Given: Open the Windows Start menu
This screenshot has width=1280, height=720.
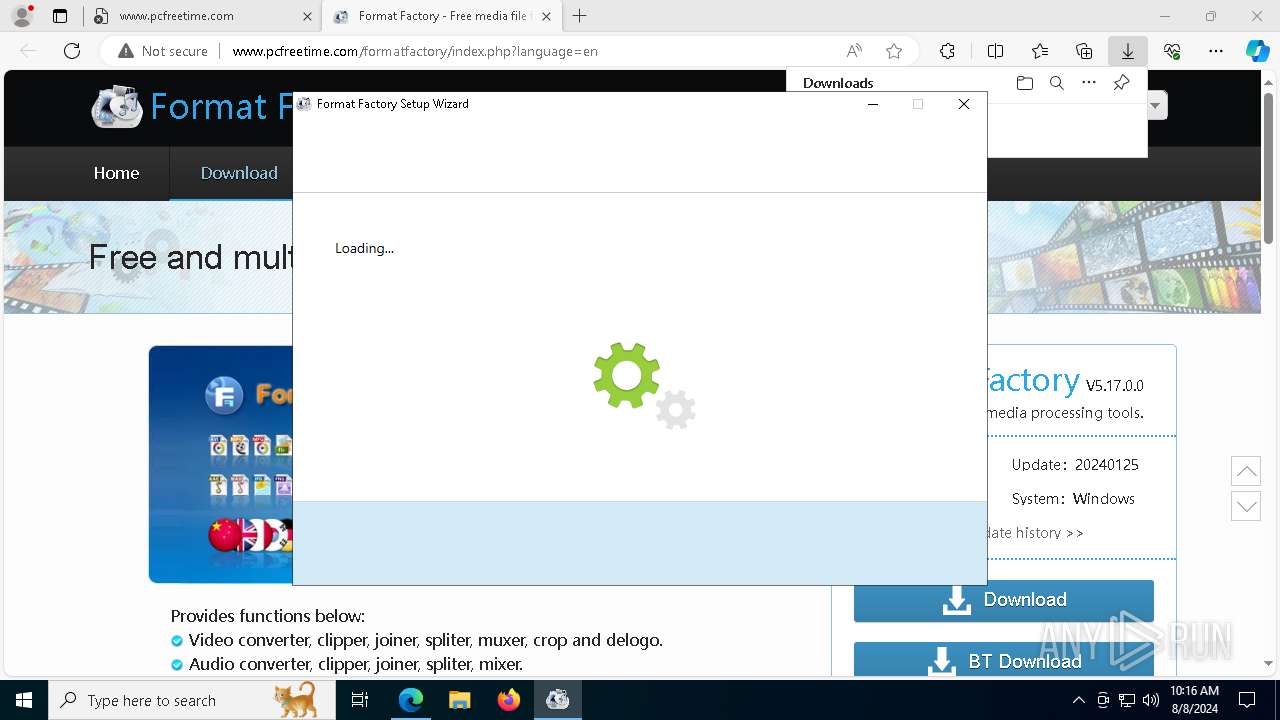Looking at the screenshot, I should 24,700.
